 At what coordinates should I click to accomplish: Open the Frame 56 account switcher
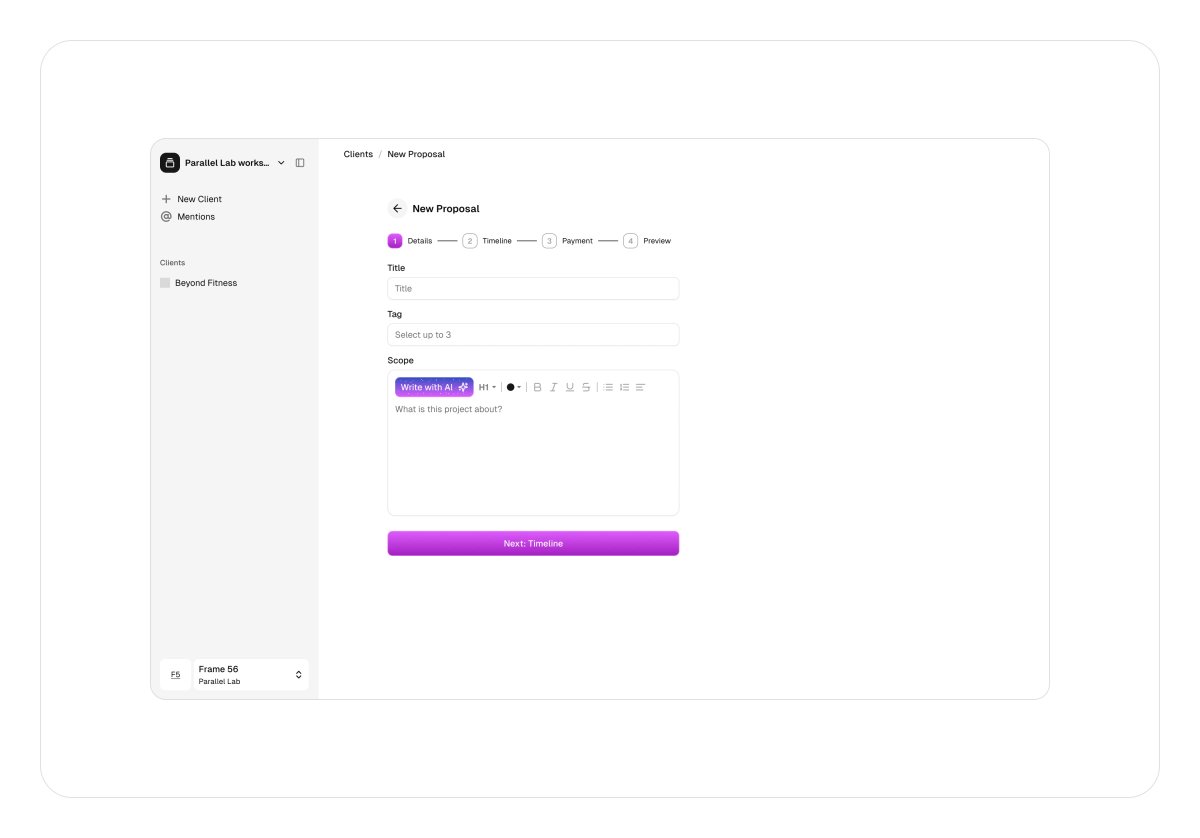tap(251, 675)
